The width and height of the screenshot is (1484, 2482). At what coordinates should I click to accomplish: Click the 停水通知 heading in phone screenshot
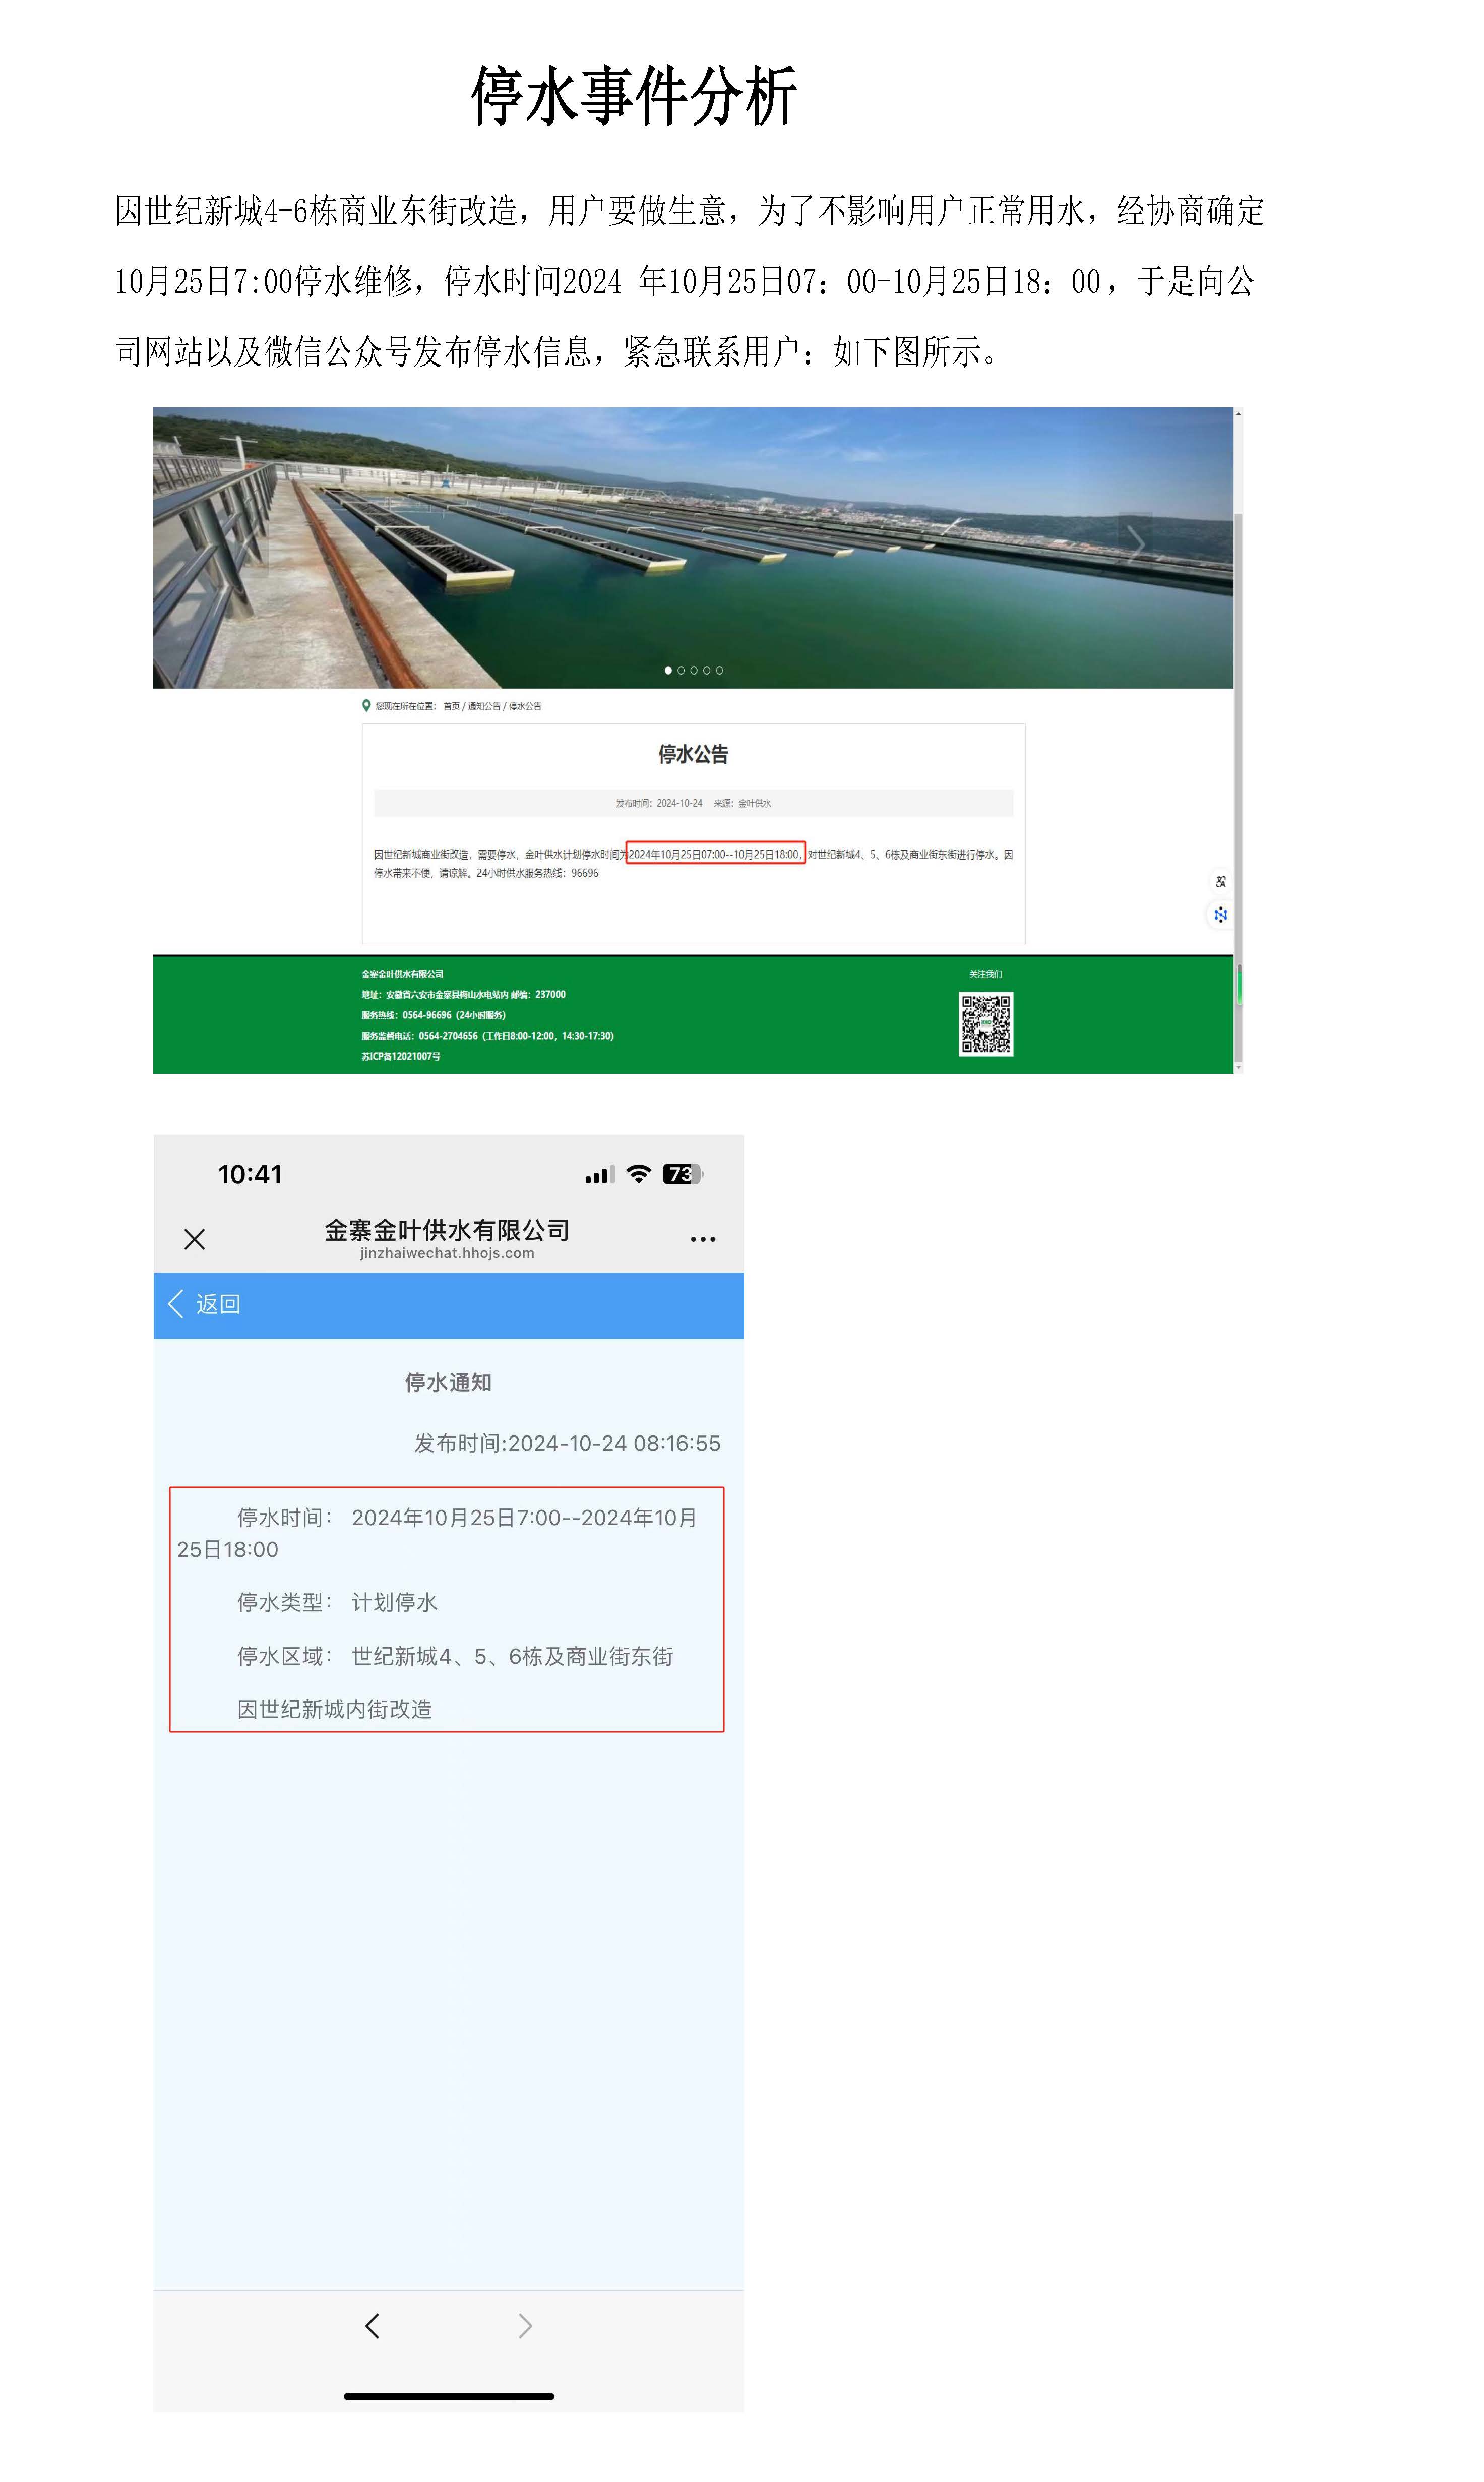(448, 1383)
